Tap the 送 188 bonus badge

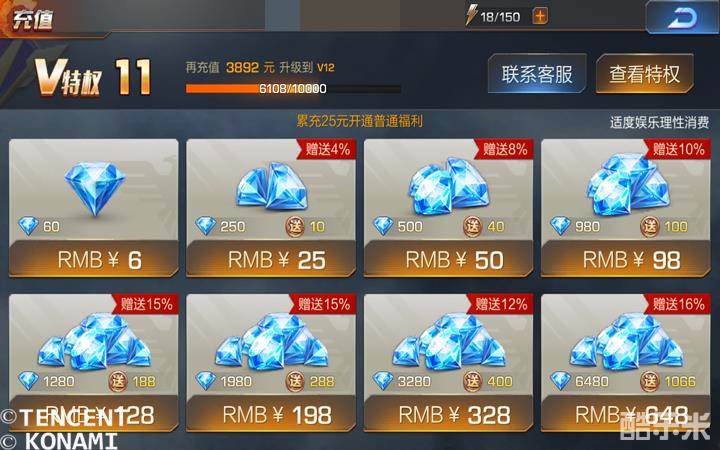click(x=118, y=382)
